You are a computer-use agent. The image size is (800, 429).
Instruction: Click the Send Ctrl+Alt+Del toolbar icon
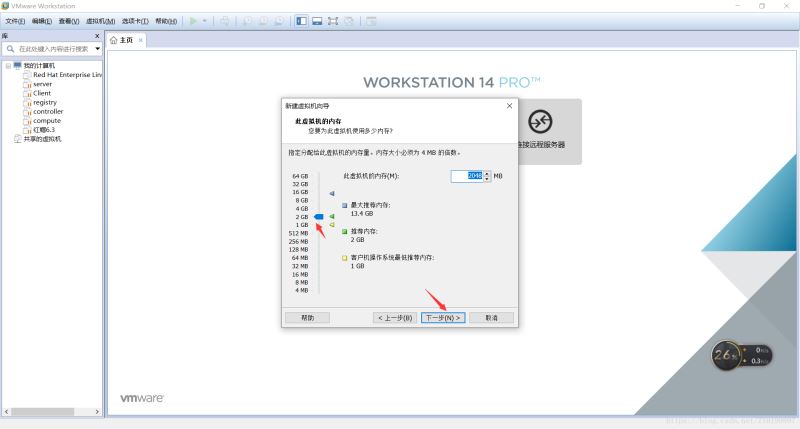point(224,21)
